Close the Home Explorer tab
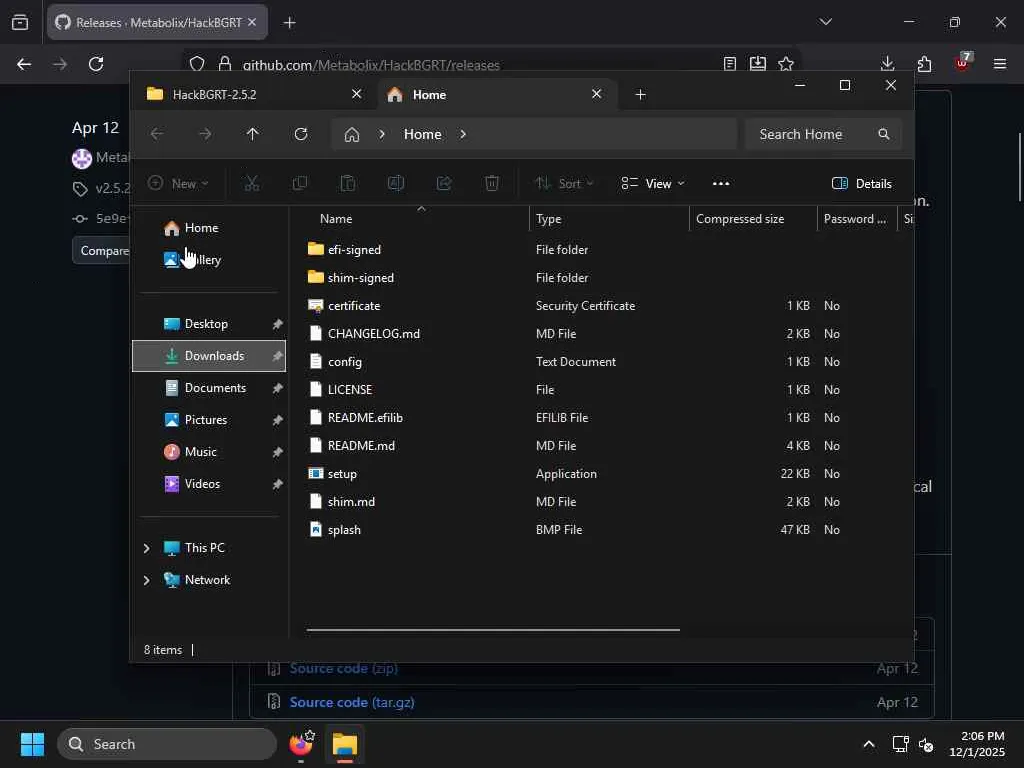 (596, 94)
